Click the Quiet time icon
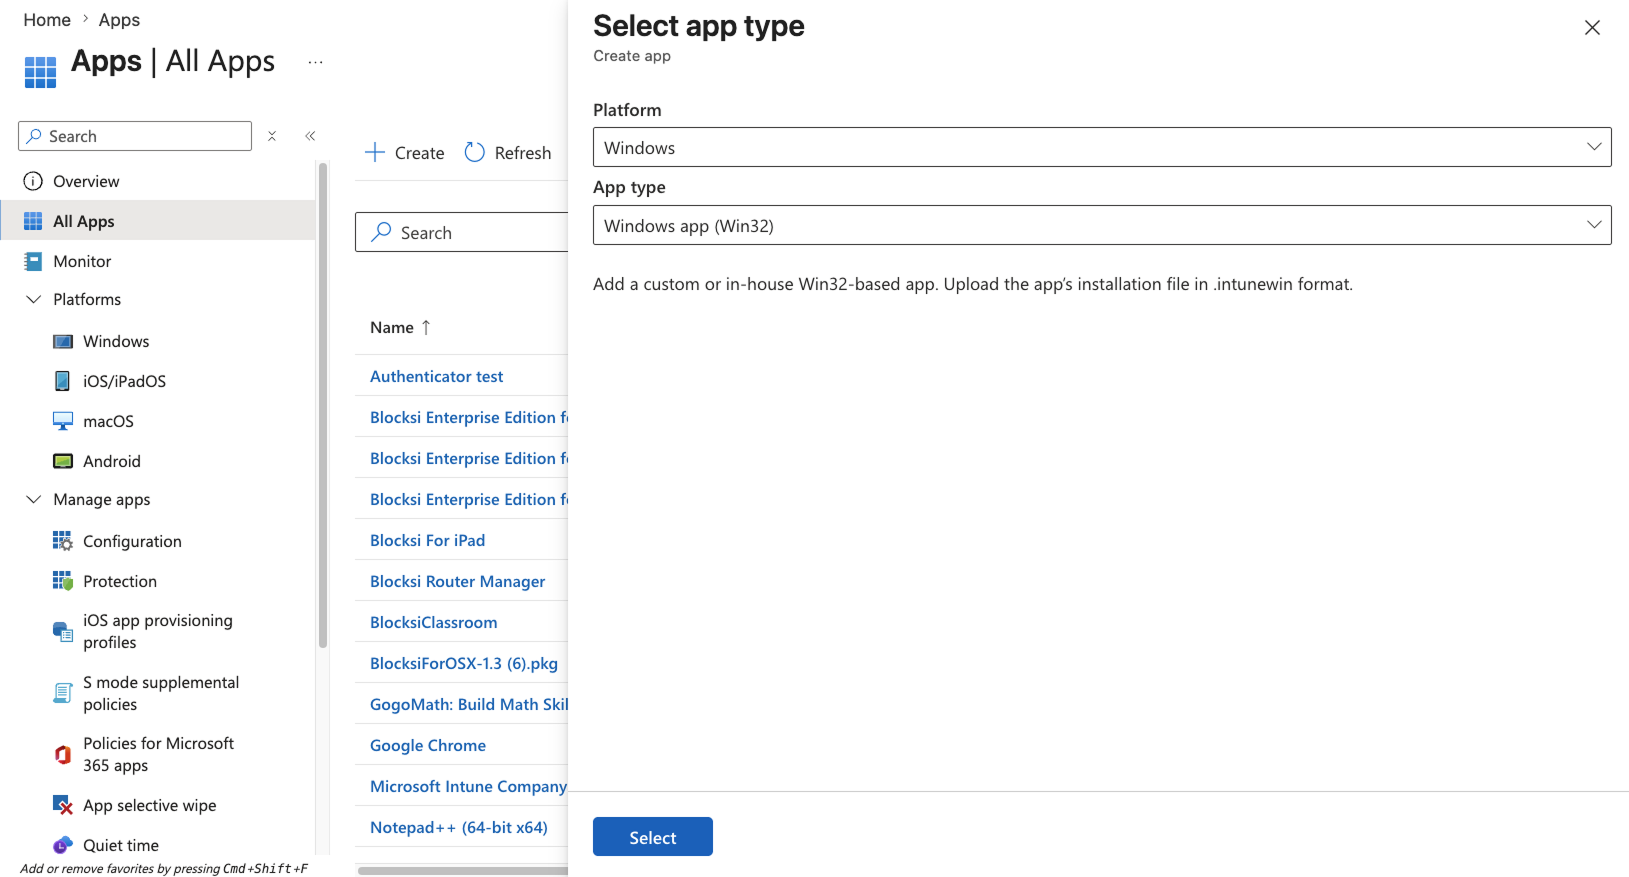The width and height of the screenshot is (1629, 877). pyautogui.click(x=63, y=845)
